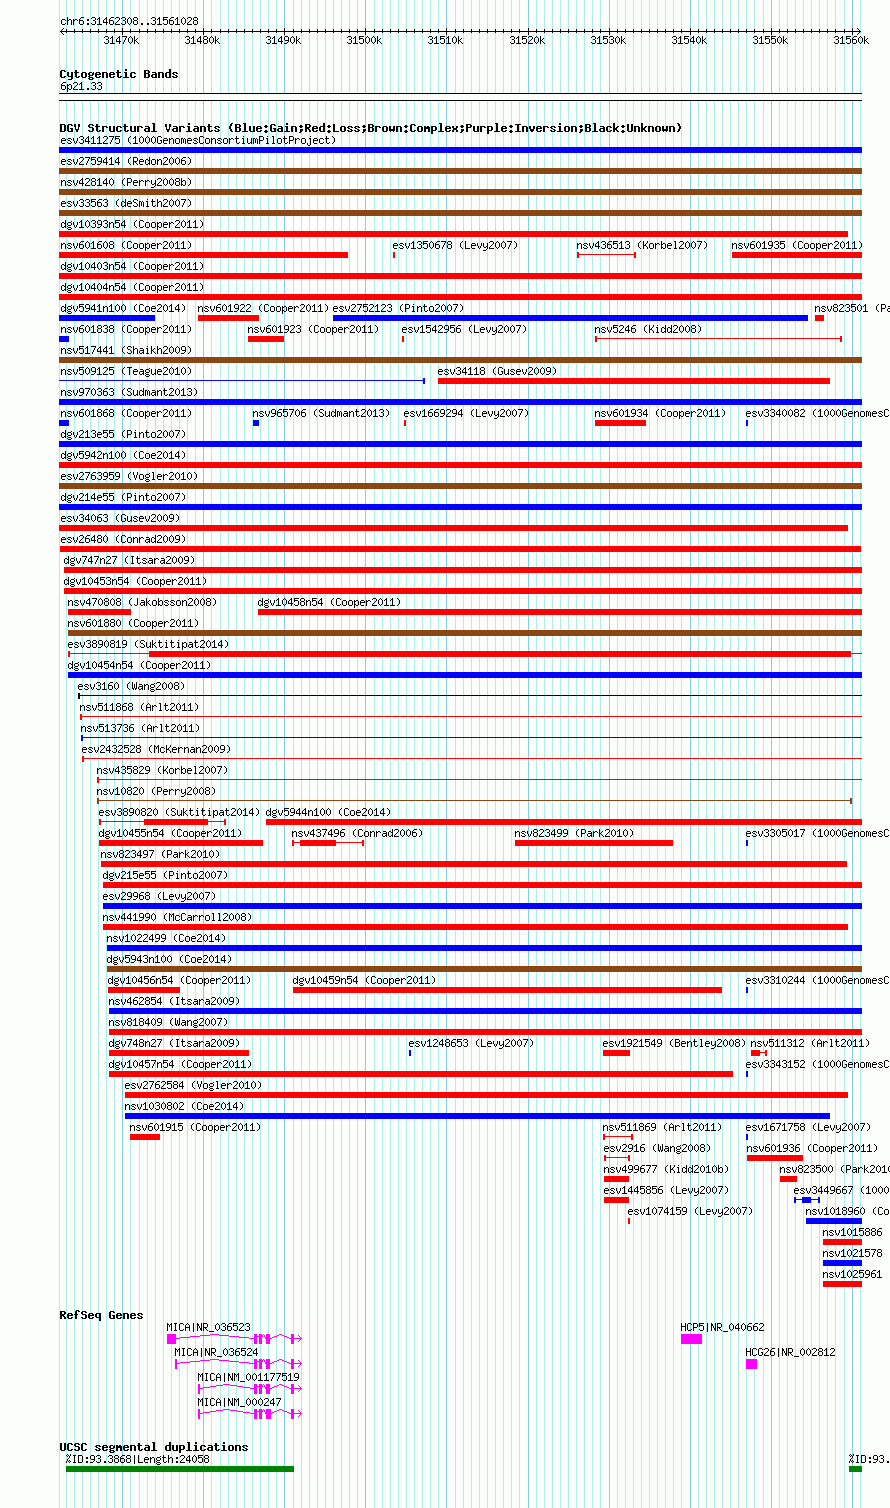Viewport: 890px width, 1508px height.
Task: Click the esv2432528 (McKernan2009) label
Action: (156, 749)
